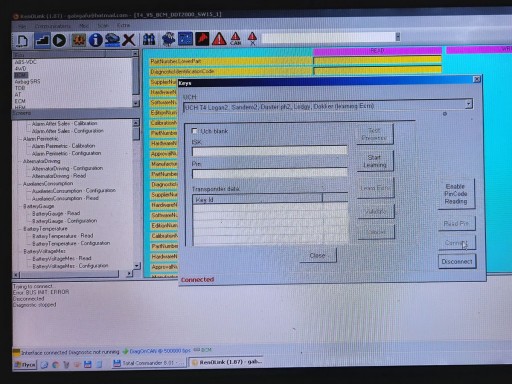Click the black X stop icon
Screen dimensions: 512x384
point(129,40)
